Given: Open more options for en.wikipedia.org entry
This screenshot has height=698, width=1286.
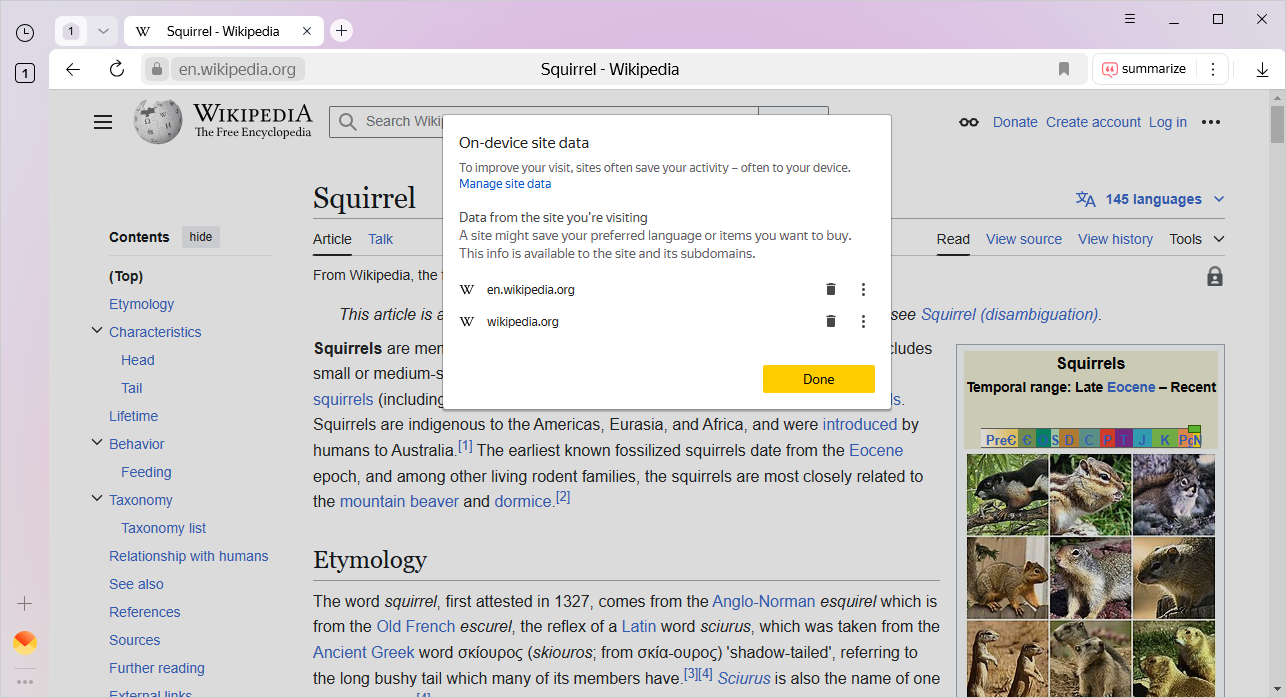Looking at the screenshot, I should [x=863, y=290].
